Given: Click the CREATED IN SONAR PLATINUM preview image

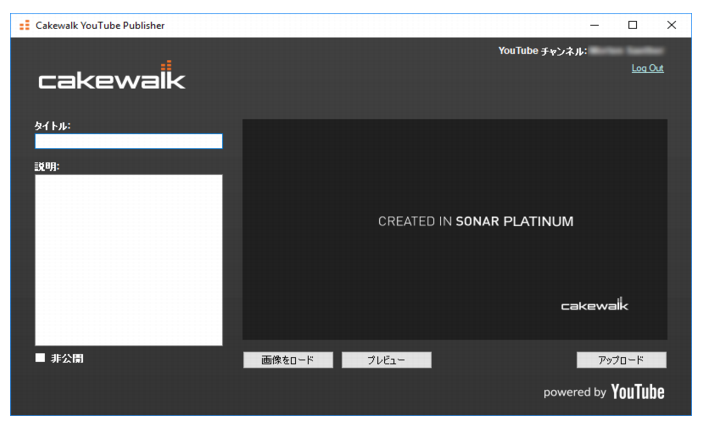Looking at the screenshot, I should tap(455, 229).
